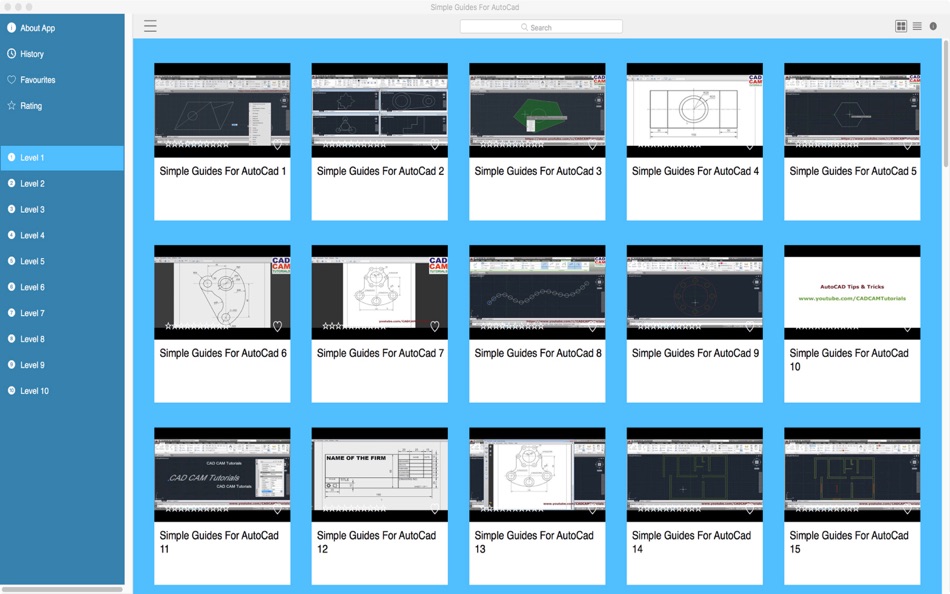This screenshot has width=950, height=594.
Task: Favourite Simple Guides For AutoCad 8 heart
Action: pyautogui.click(x=592, y=326)
